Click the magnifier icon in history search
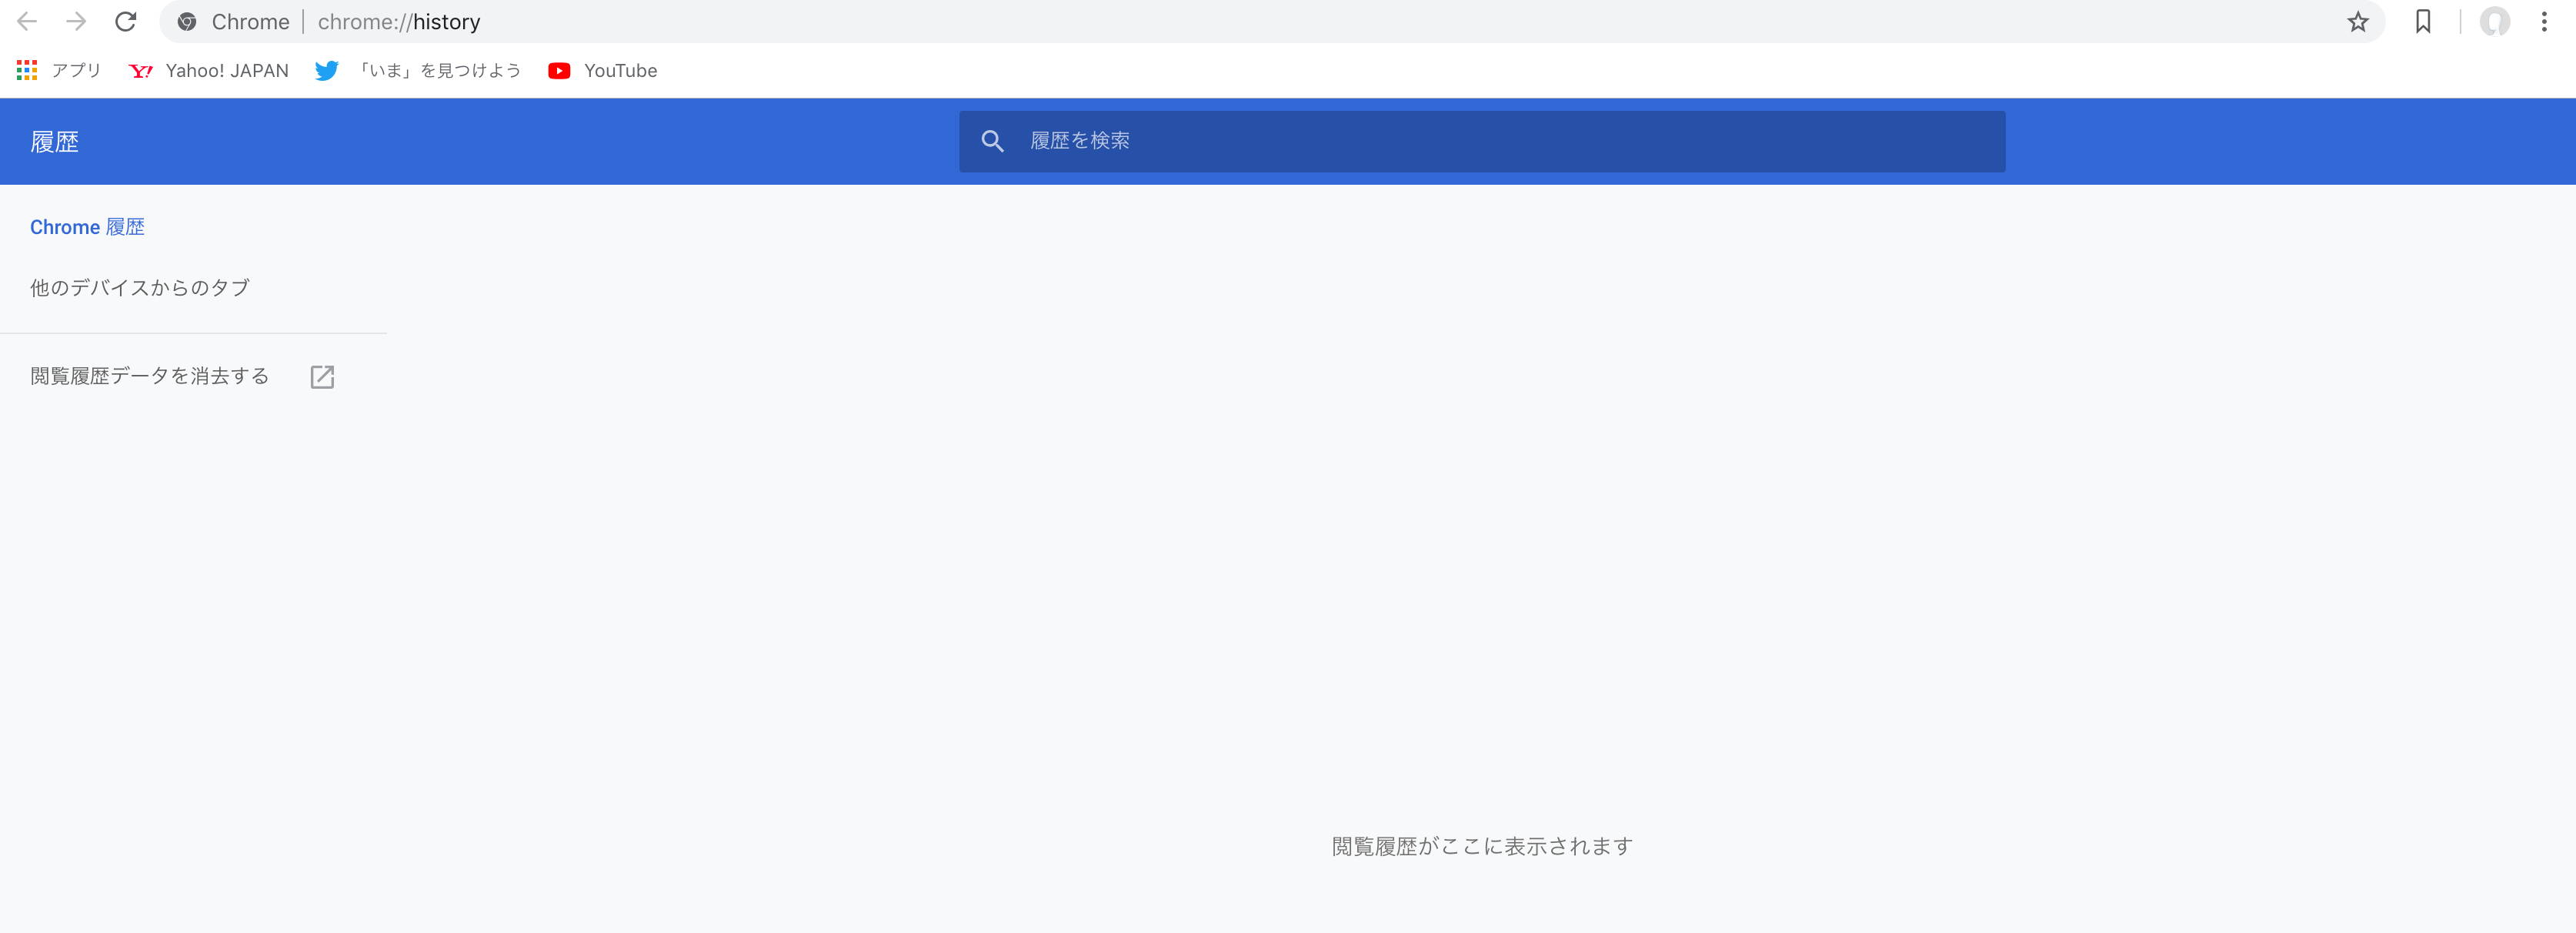This screenshot has height=933, width=2576. [x=992, y=141]
